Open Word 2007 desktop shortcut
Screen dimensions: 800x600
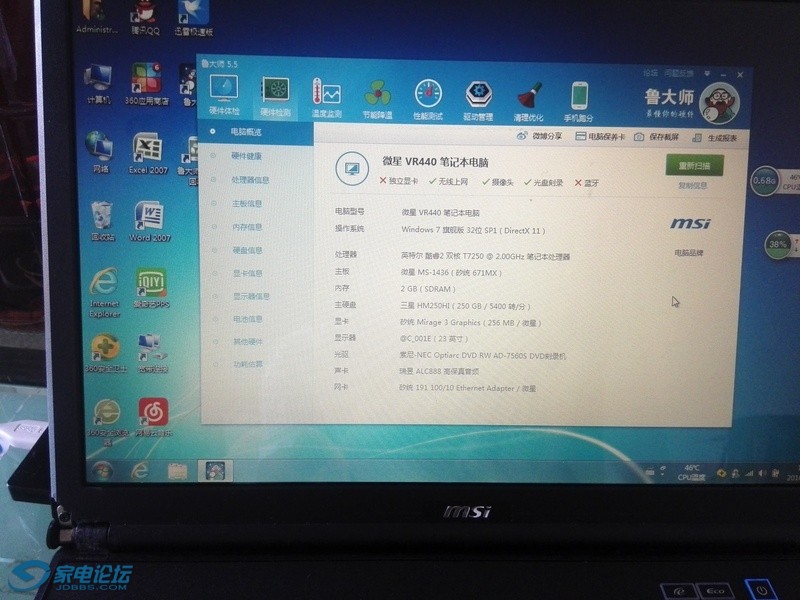(x=149, y=222)
